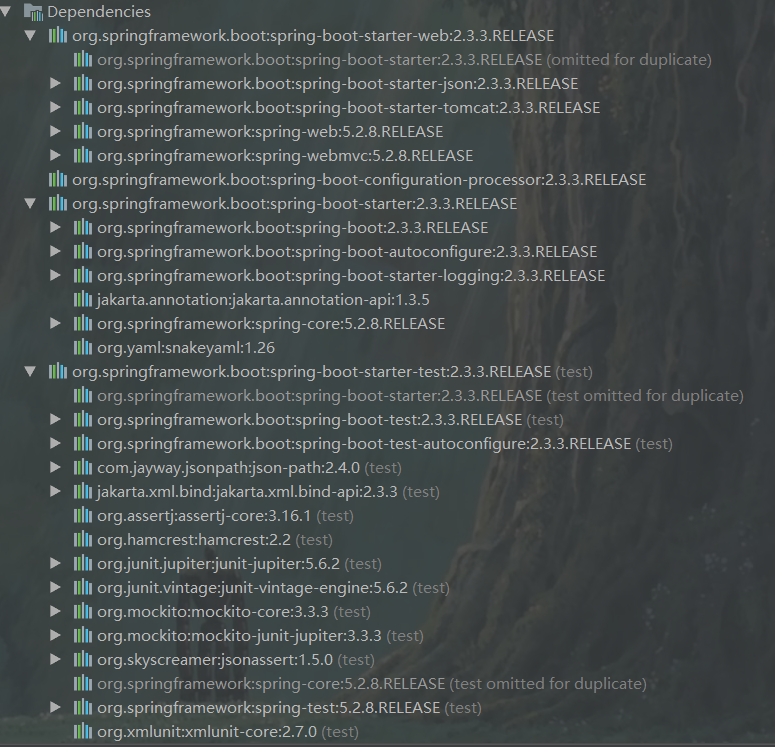
Task: Click library icon of xmlunit-core:2.7.0
Action: [83, 731]
